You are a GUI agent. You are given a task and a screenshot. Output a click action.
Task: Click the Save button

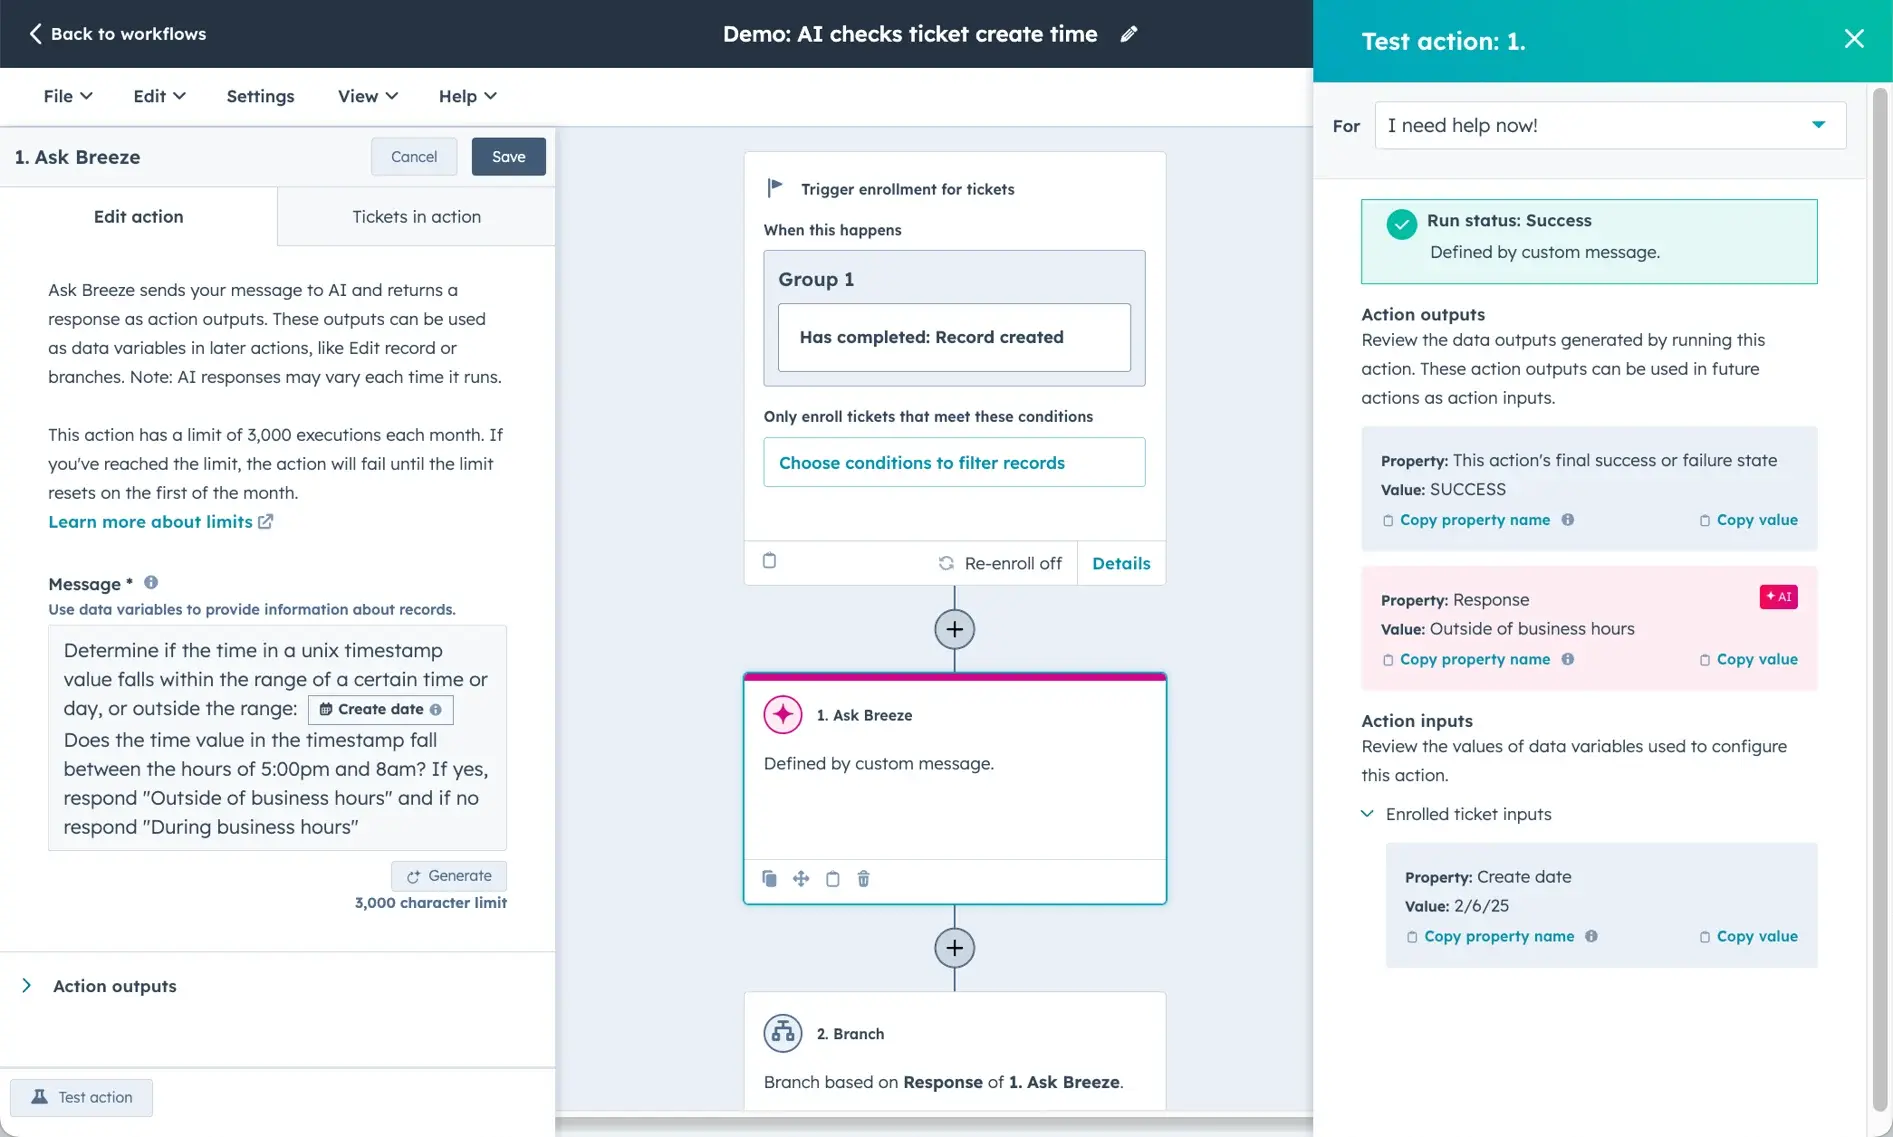pyautogui.click(x=508, y=156)
